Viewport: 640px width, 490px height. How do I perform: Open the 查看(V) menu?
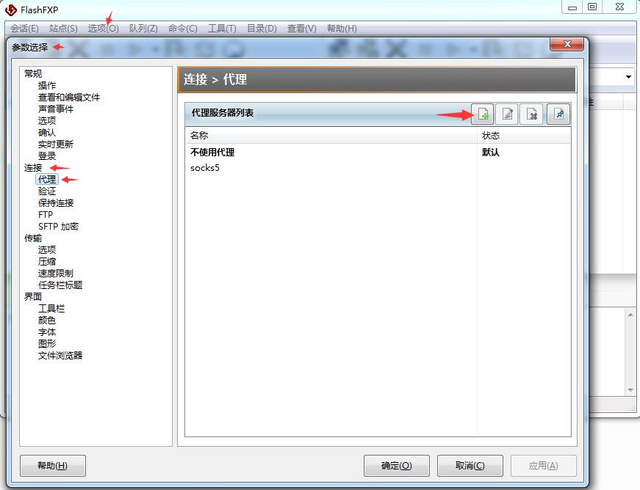[302, 29]
